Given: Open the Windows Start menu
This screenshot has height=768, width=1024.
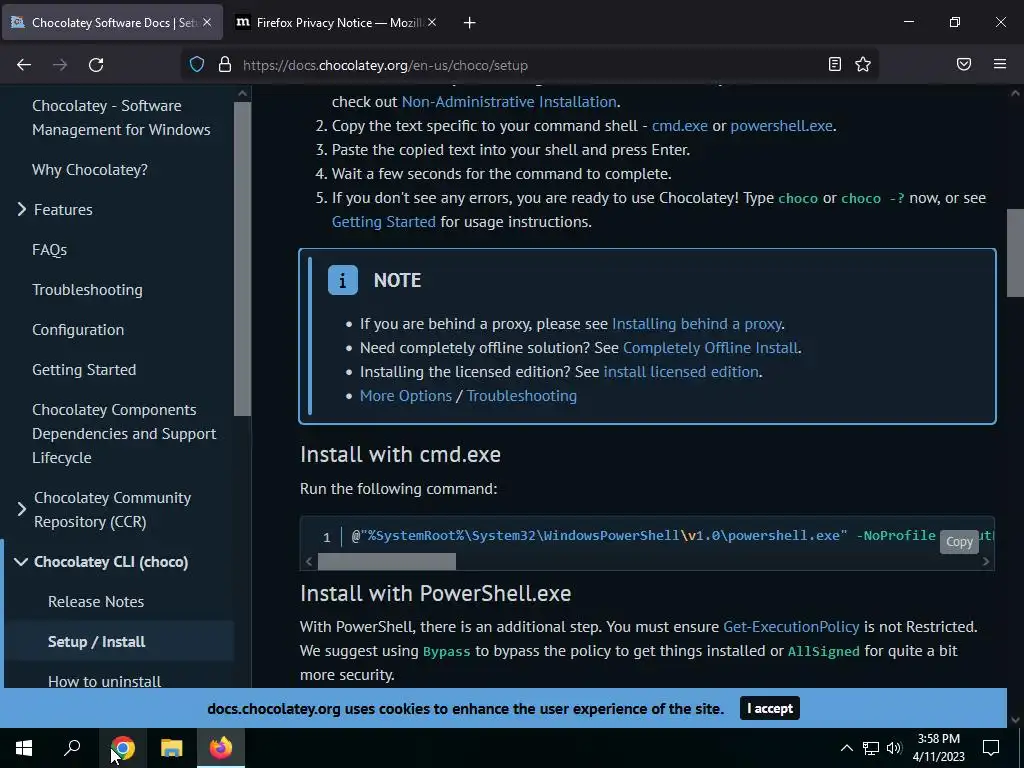Looking at the screenshot, I should 24,748.
